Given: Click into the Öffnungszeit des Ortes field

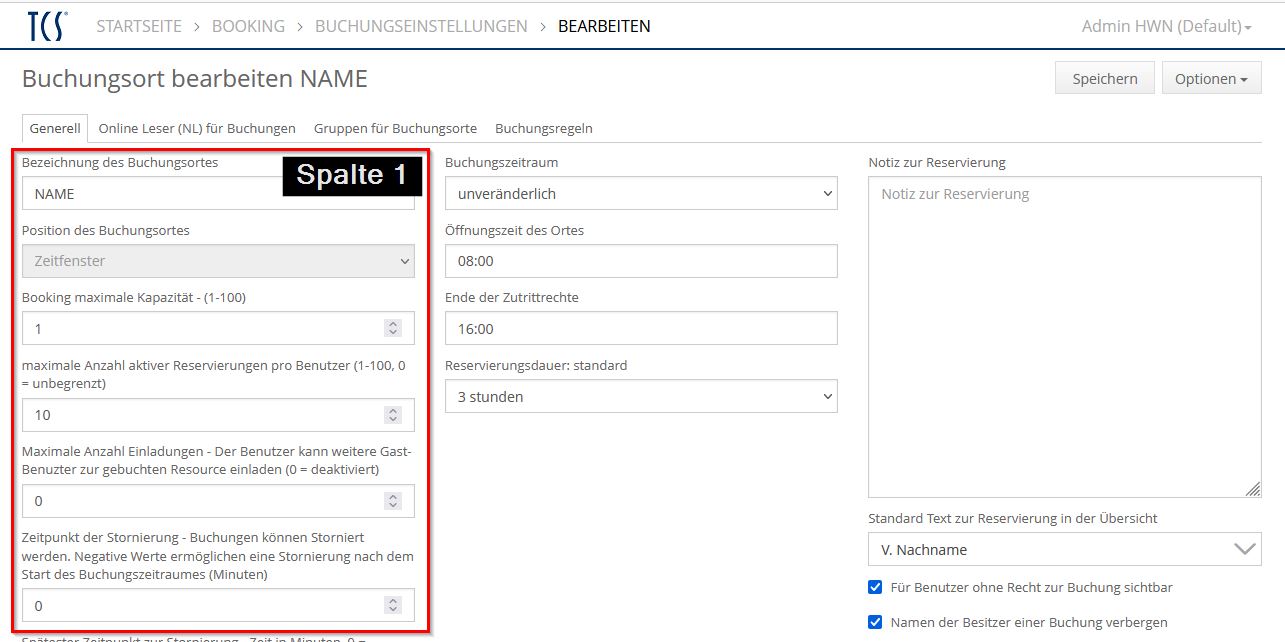Looking at the screenshot, I should click(x=640, y=261).
